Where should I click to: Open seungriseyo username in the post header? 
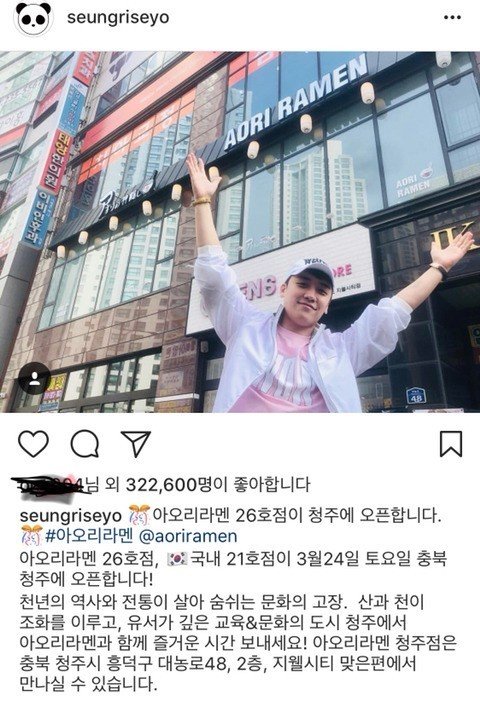[118, 17]
